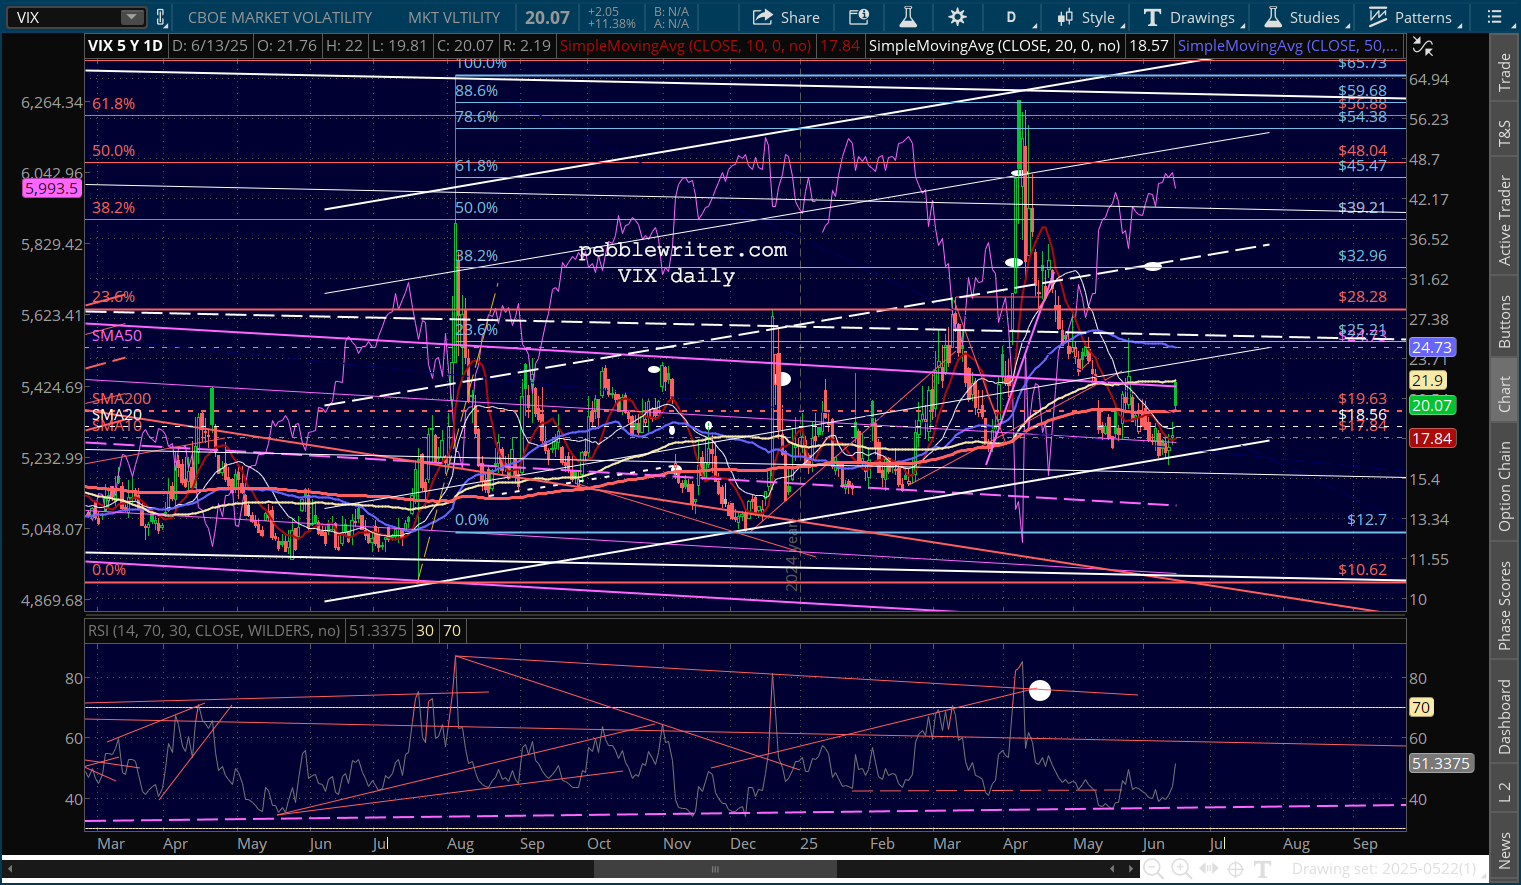Open the Active Trader side tab
Image resolution: width=1521 pixels, height=885 pixels.
1504,220
